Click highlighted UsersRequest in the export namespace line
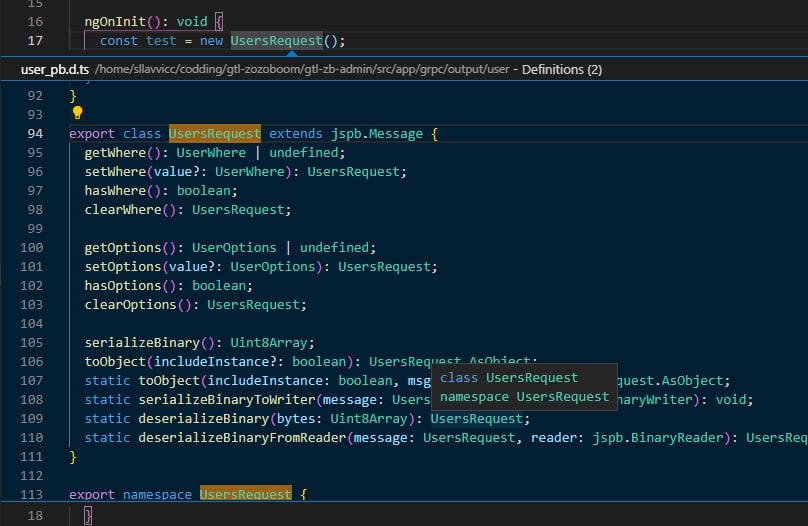 246,494
